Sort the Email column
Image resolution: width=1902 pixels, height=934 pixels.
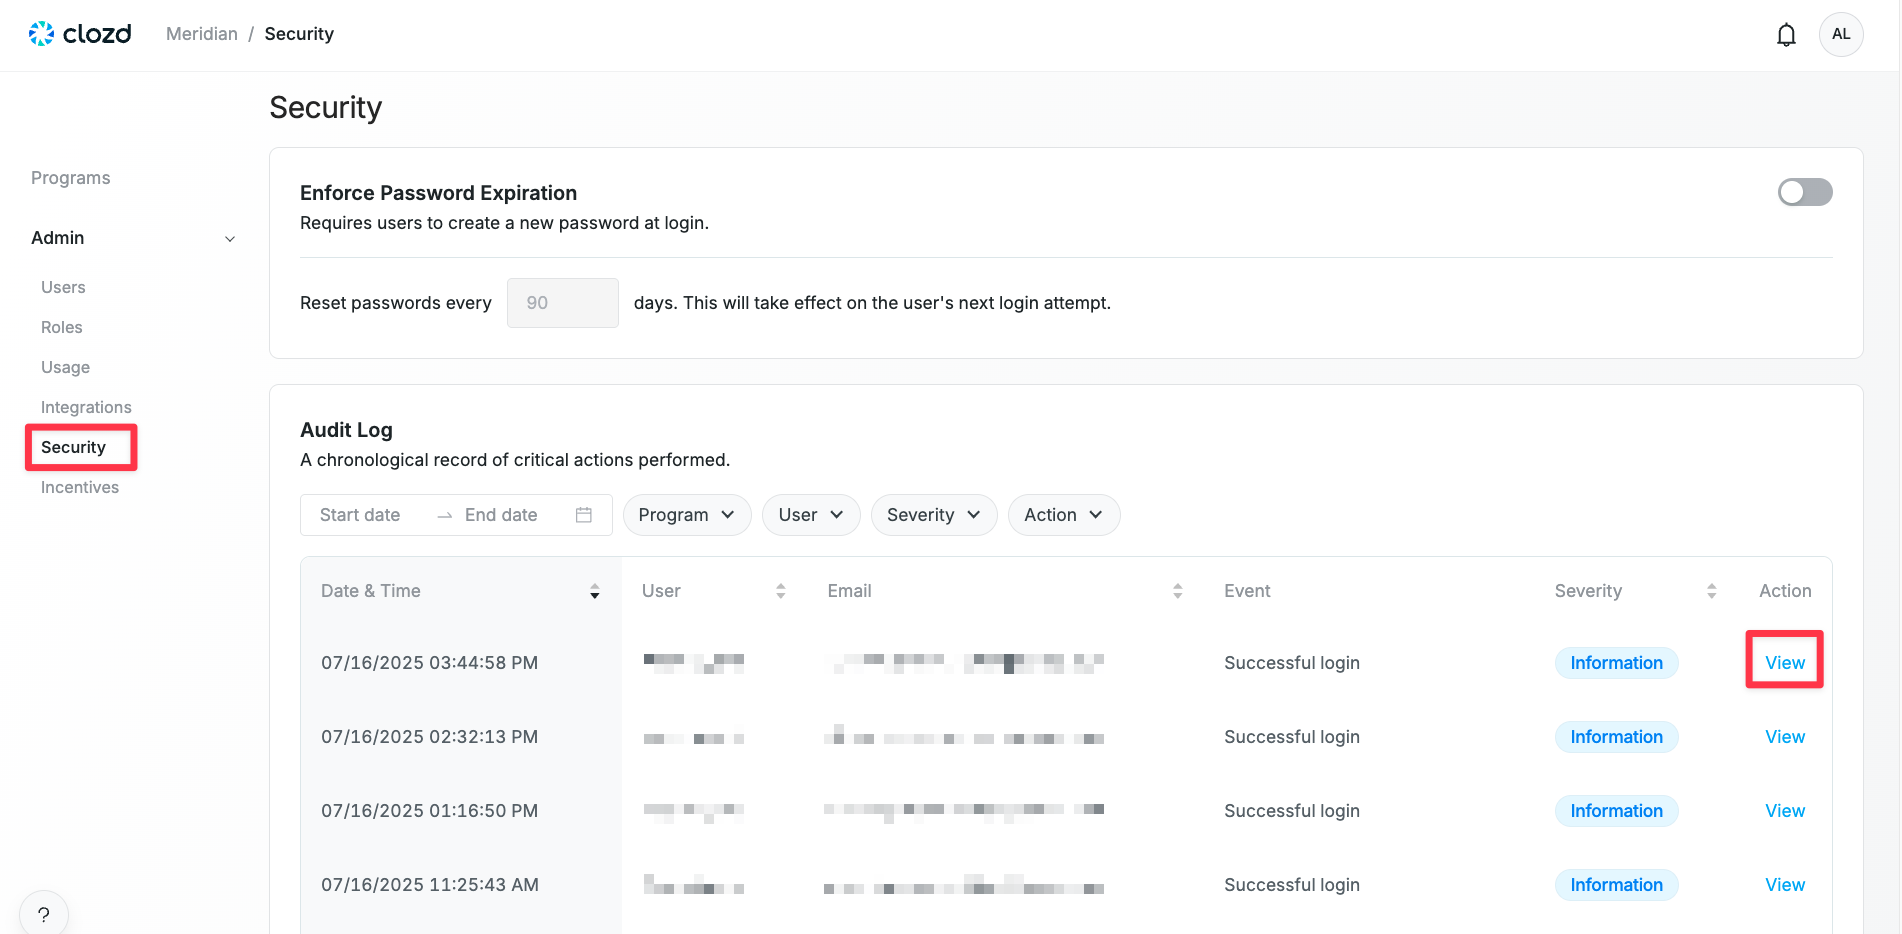1178,591
